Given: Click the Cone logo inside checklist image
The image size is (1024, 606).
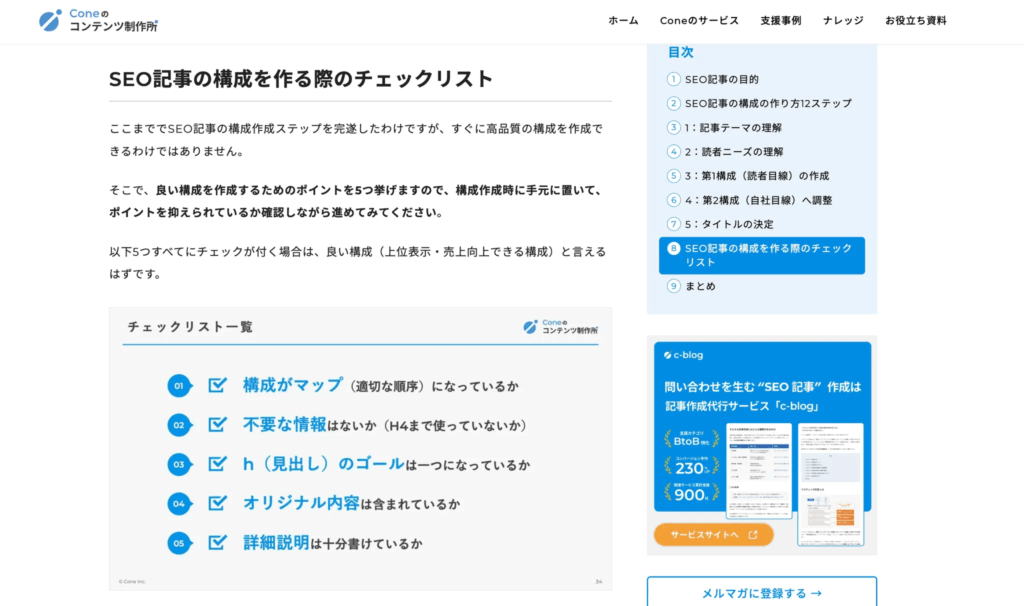Looking at the screenshot, I should (560, 327).
